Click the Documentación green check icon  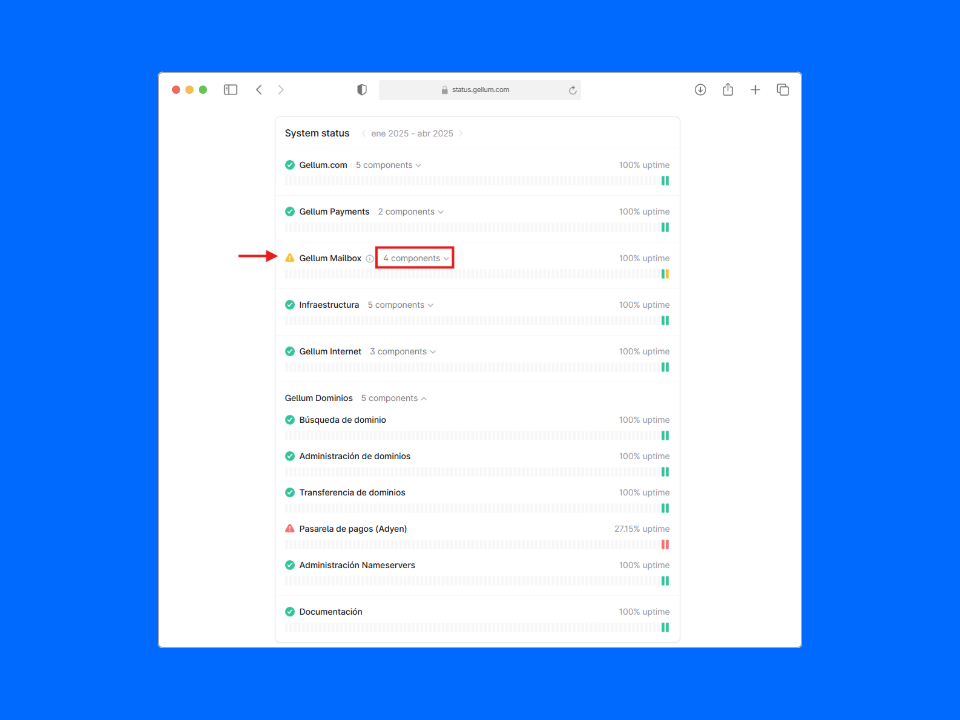click(x=290, y=611)
